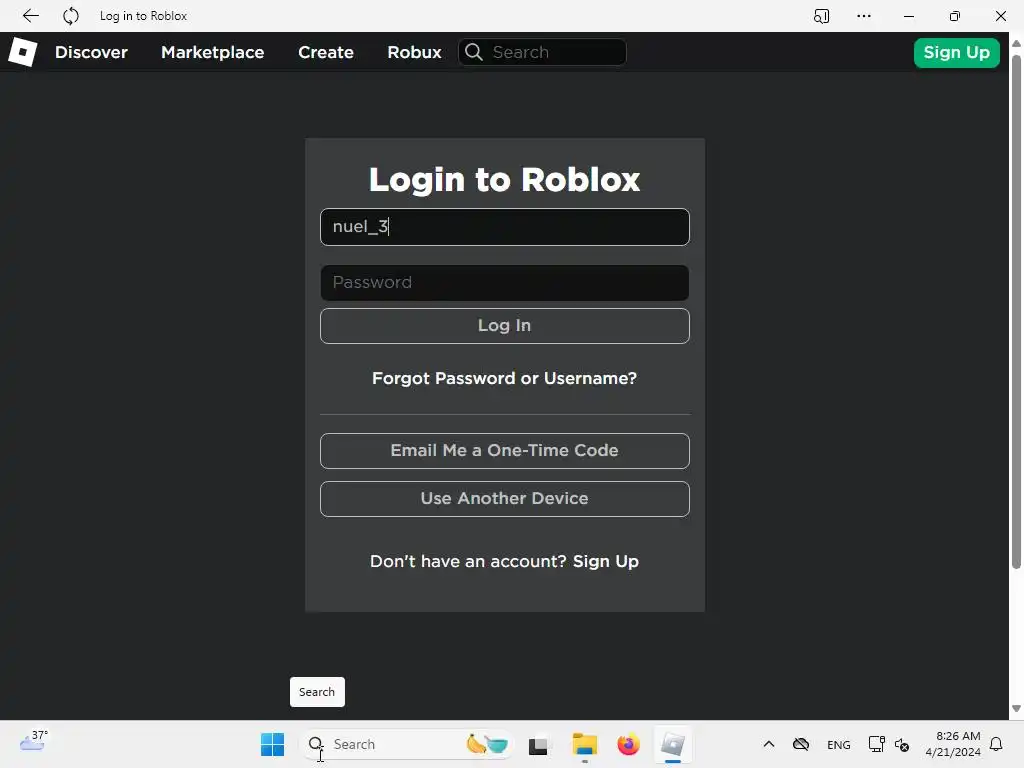The height and width of the screenshot is (768, 1024).
Task: Click the OneDrive cloud tray icon
Action: 801,744
